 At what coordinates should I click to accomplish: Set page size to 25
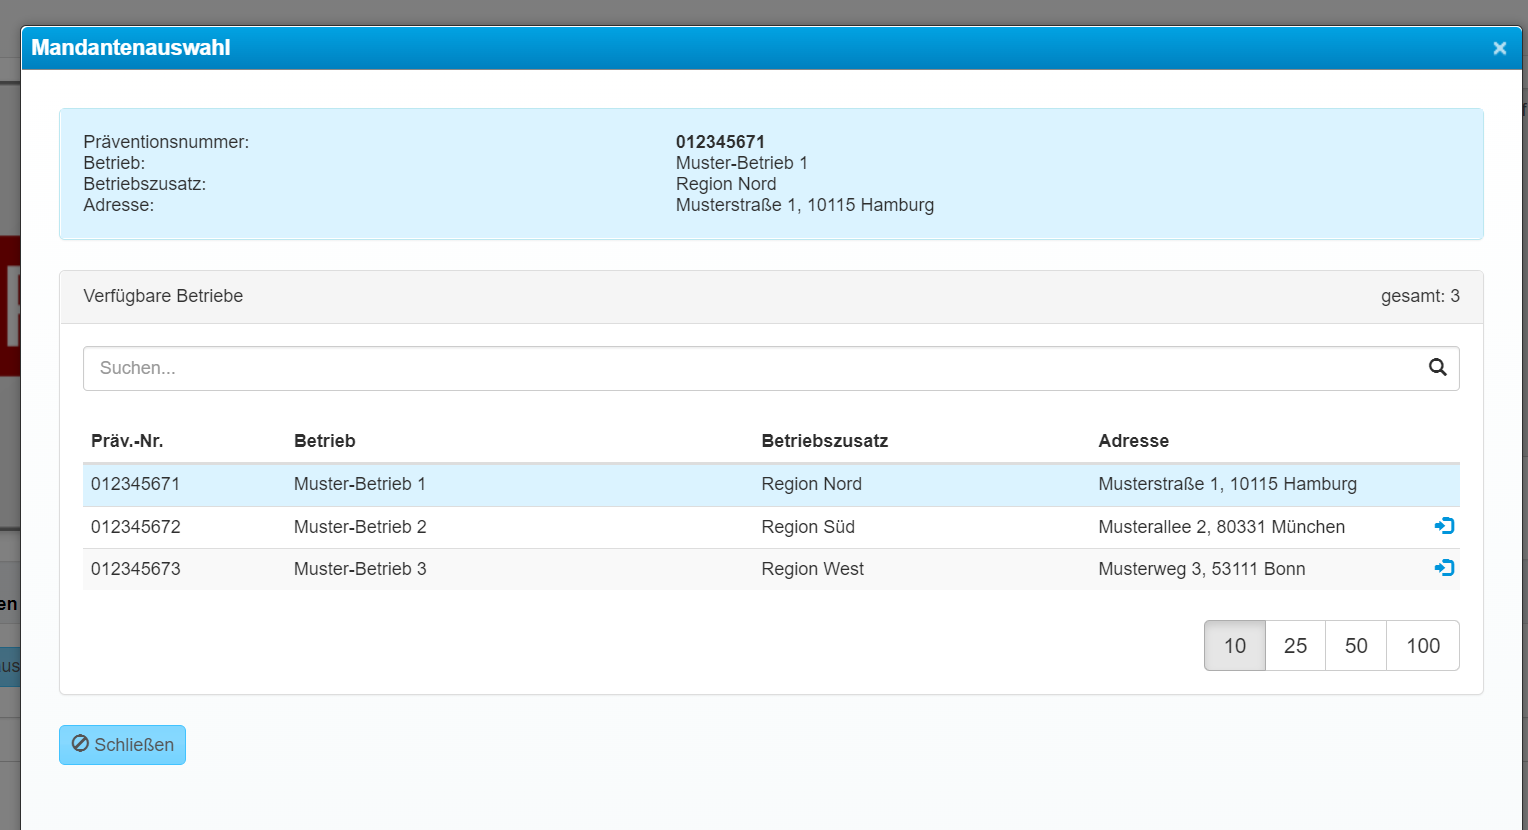click(x=1295, y=646)
